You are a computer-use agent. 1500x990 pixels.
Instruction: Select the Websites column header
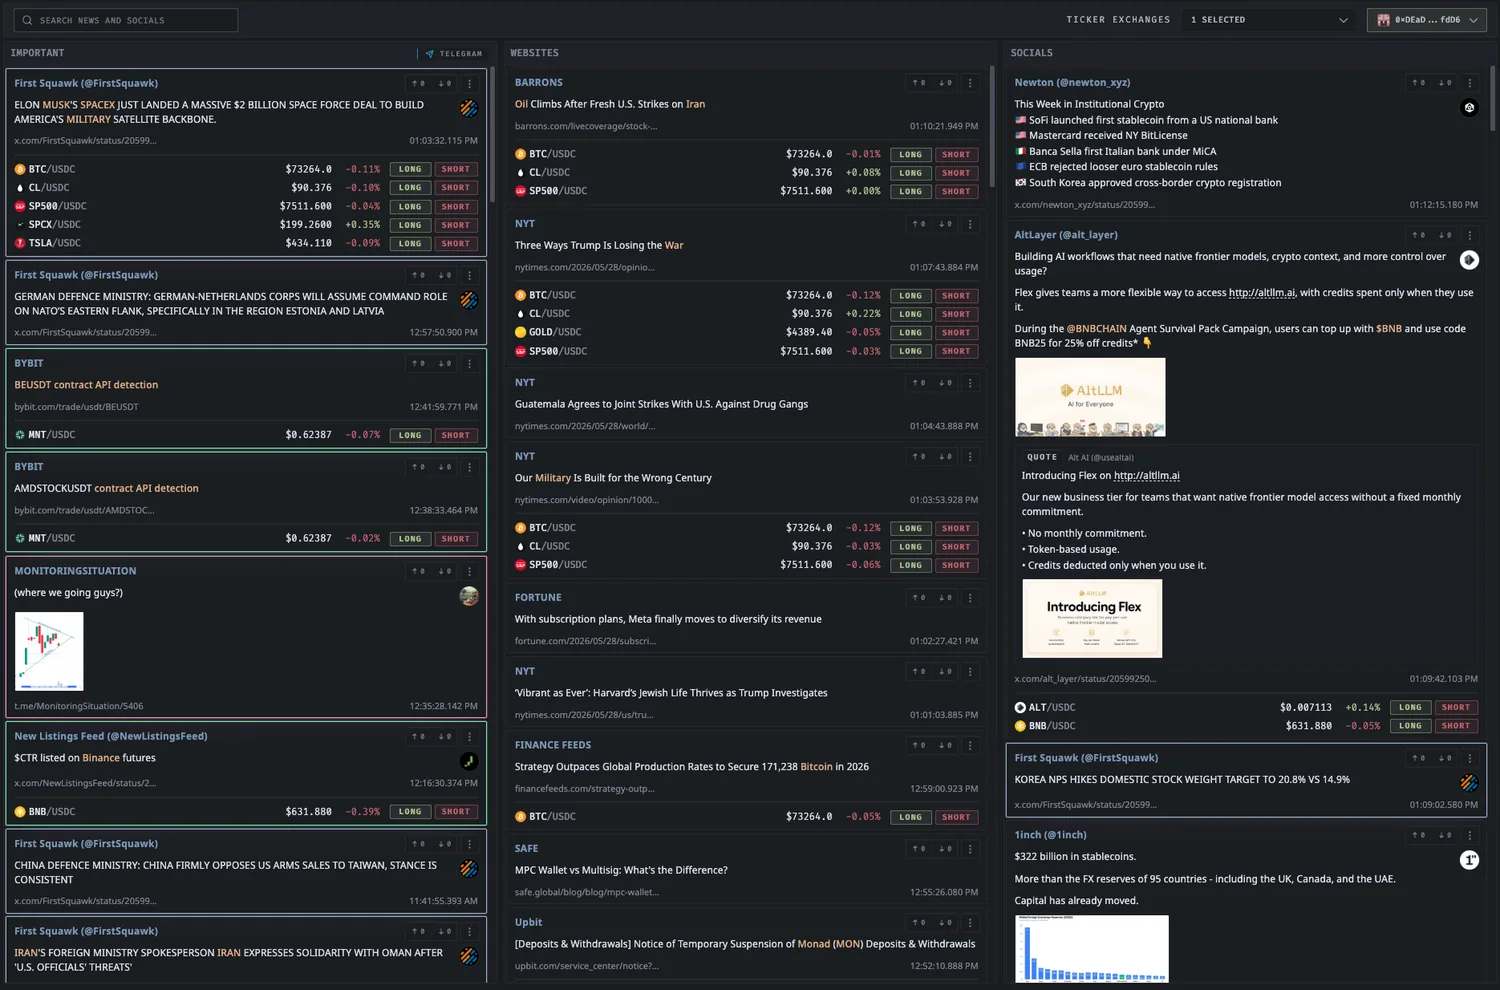[x=534, y=53]
